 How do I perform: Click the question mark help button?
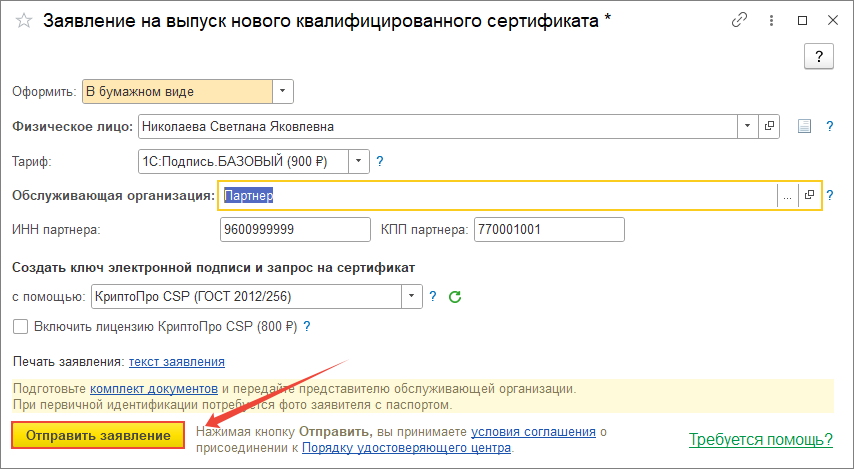(819, 57)
